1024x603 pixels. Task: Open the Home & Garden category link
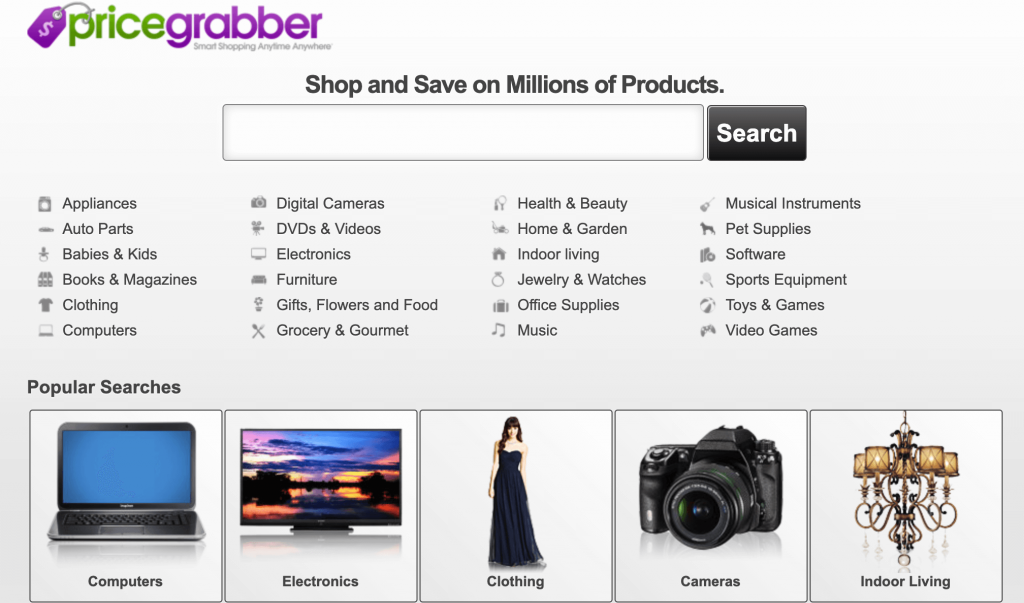coord(572,229)
